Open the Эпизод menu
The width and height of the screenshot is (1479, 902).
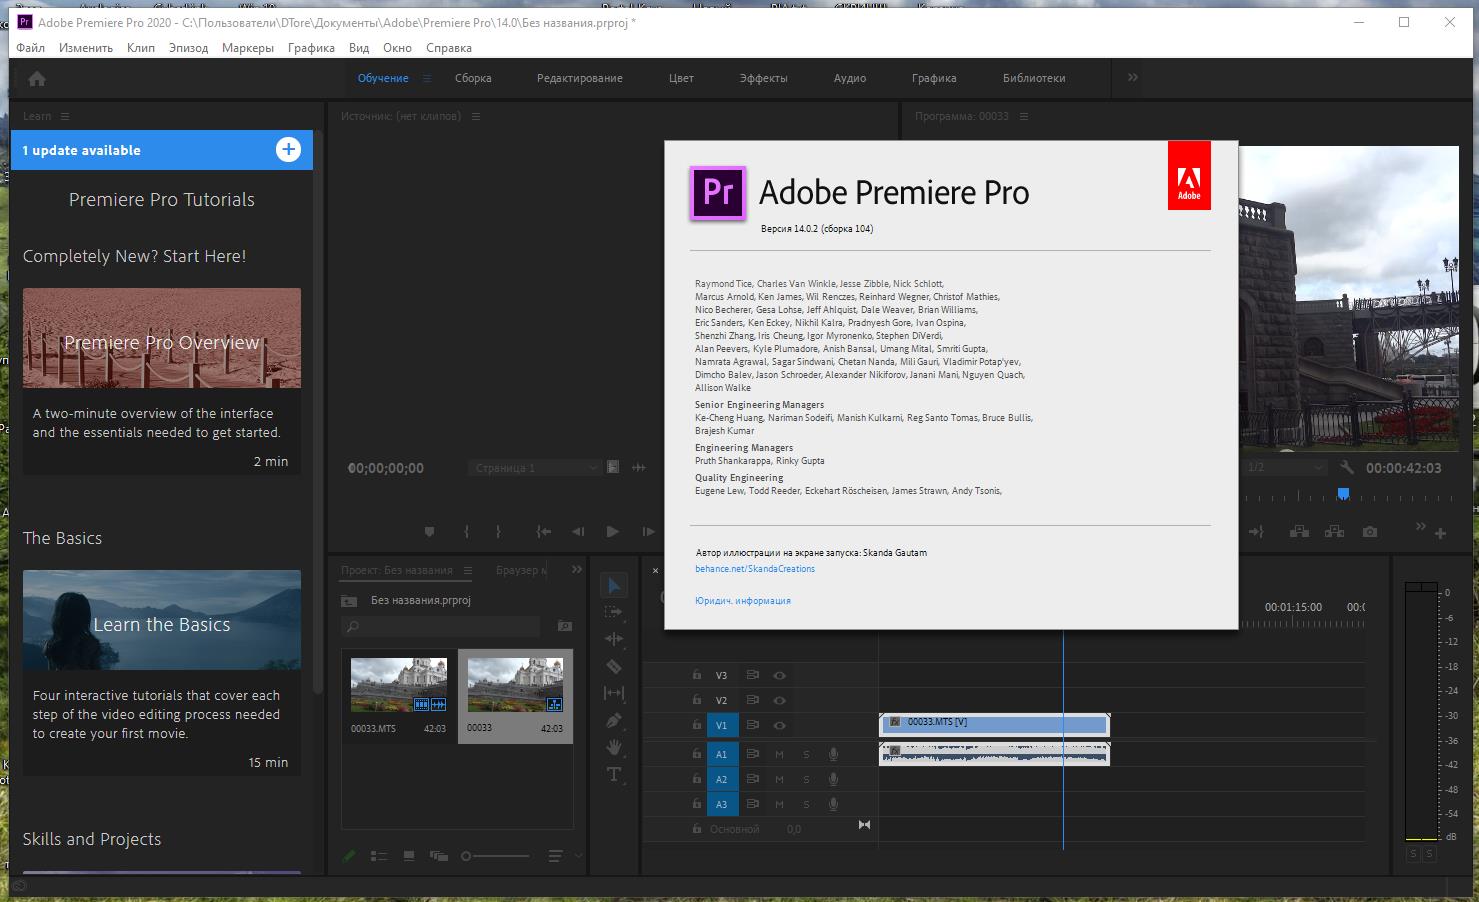(x=188, y=47)
